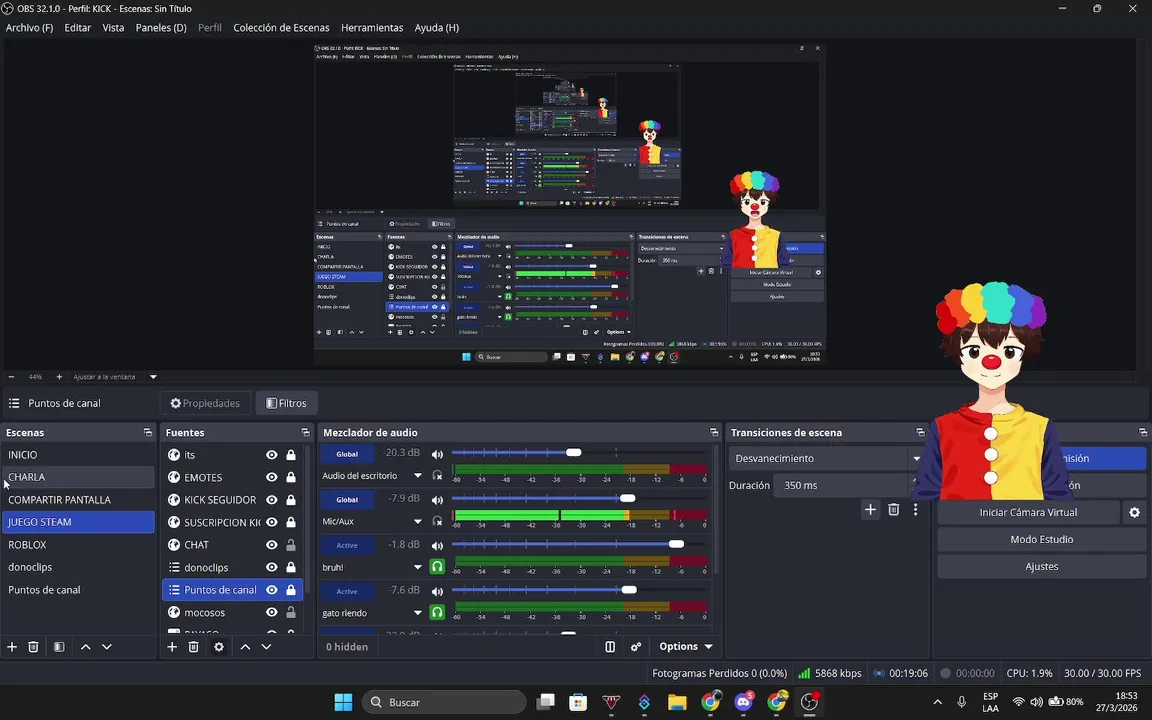
Task: Toggle monitoring headphones for gato riendo
Action: tap(437, 612)
